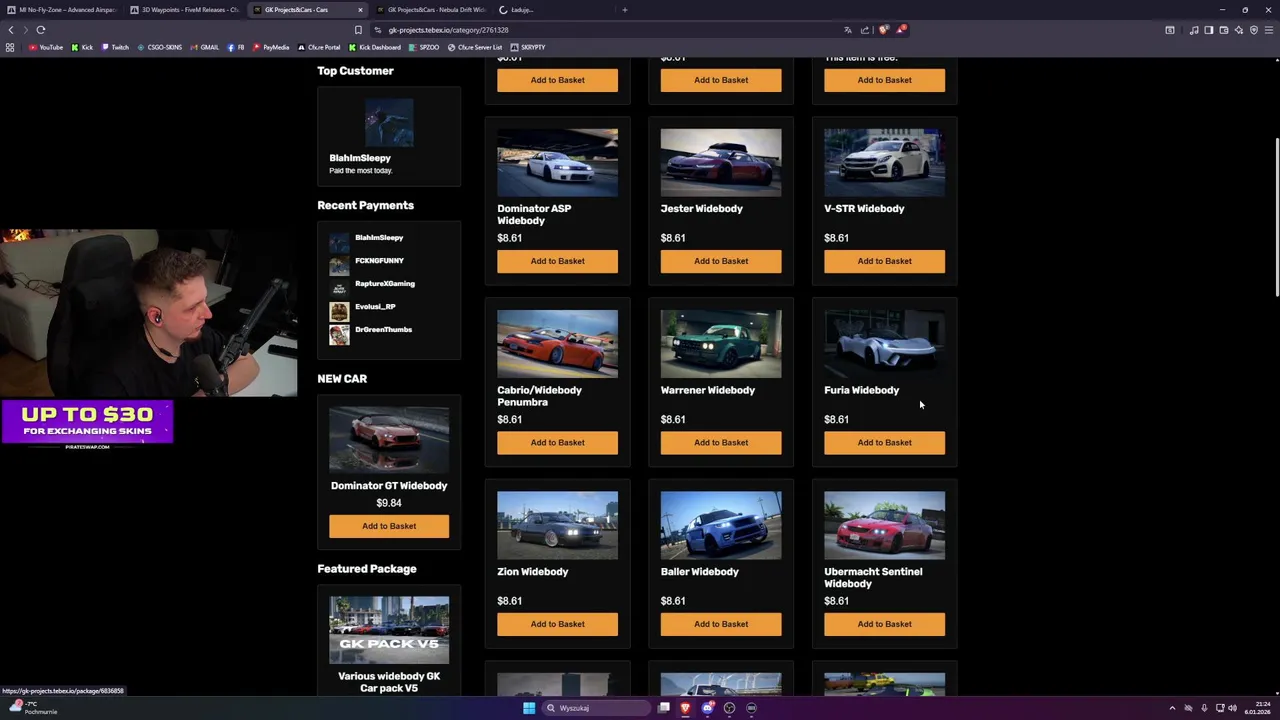
Task: Open Windows Start button on taskbar
Action: [529, 708]
